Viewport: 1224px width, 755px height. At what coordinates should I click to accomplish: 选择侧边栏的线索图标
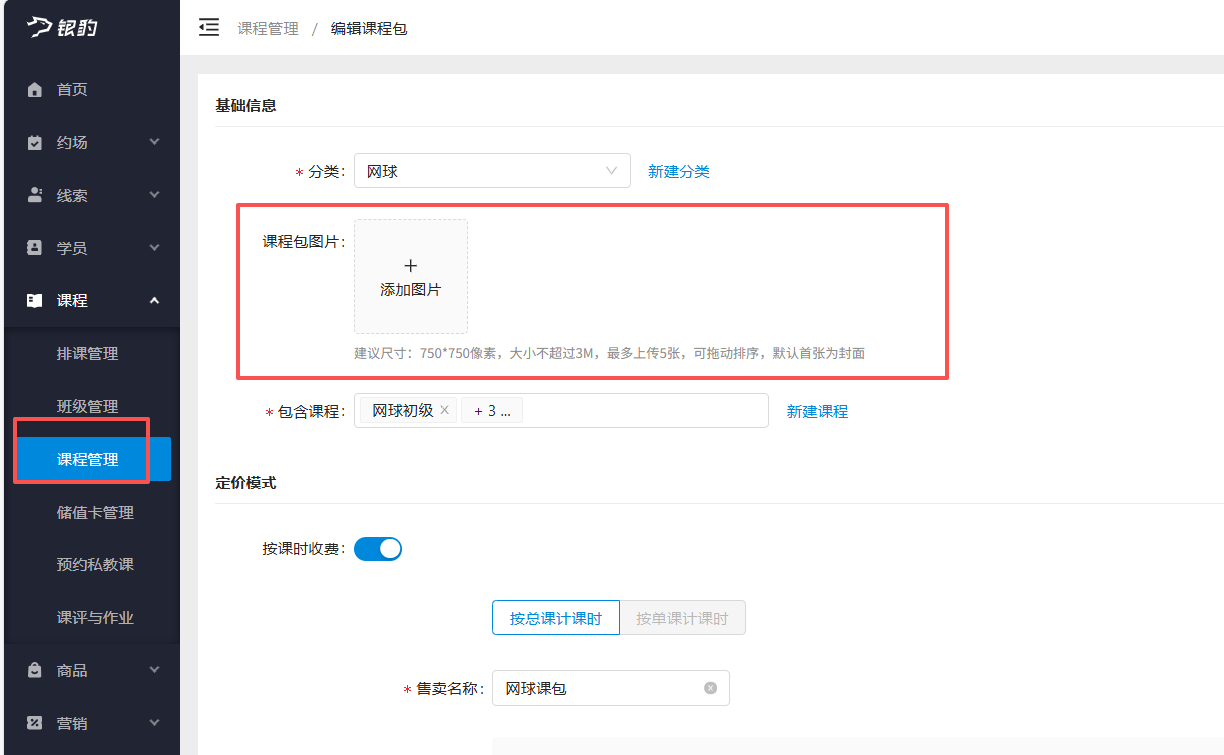[x=34, y=194]
